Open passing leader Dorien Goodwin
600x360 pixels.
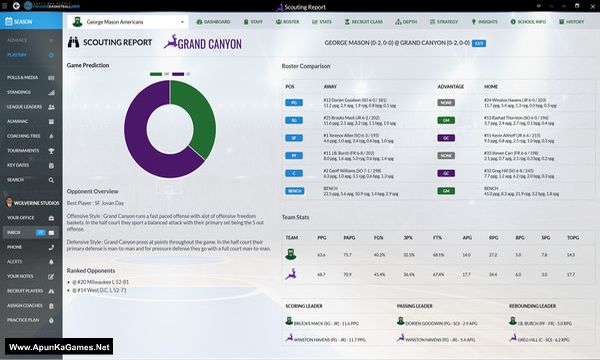coord(441,323)
